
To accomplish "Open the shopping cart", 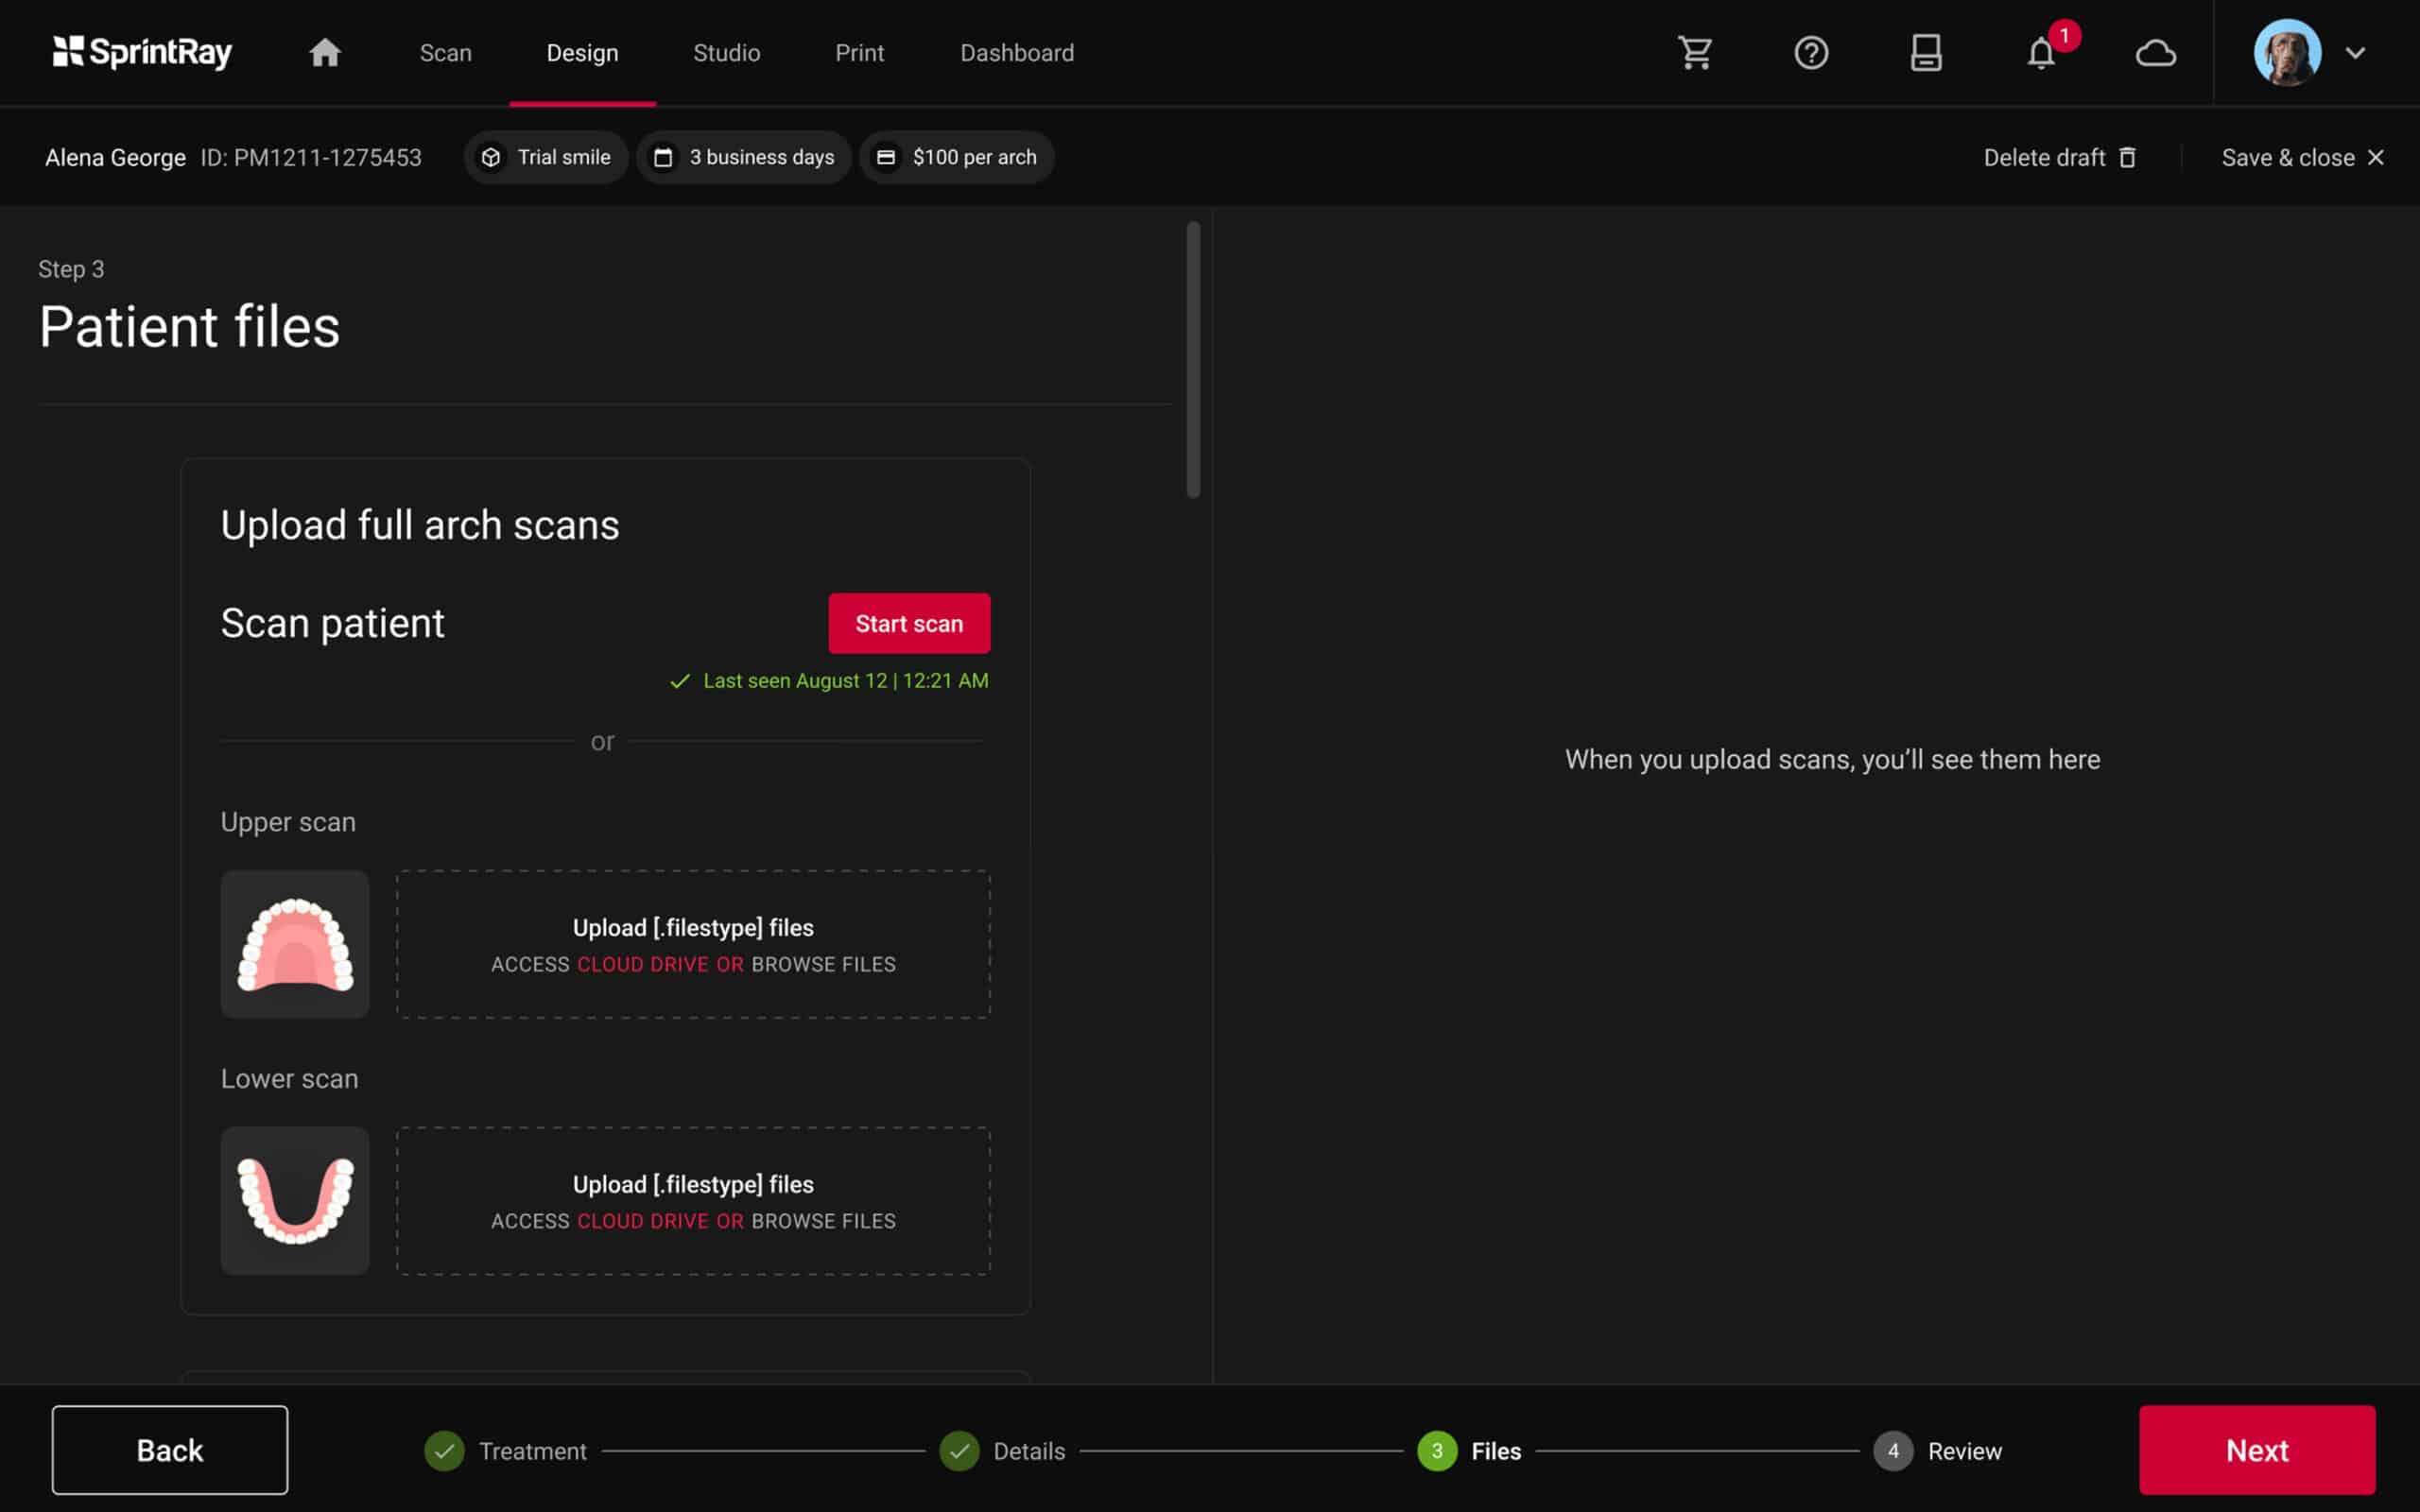I will [1695, 52].
